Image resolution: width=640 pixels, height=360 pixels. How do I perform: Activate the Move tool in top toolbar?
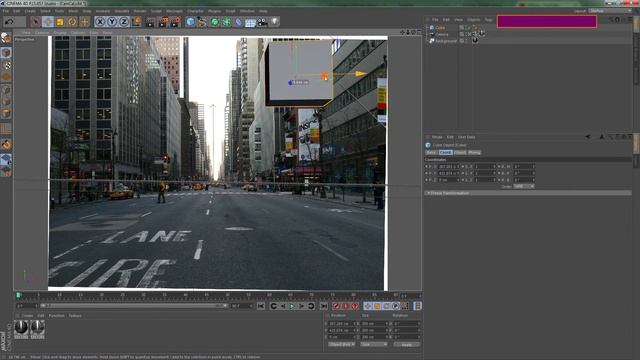pos(48,22)
